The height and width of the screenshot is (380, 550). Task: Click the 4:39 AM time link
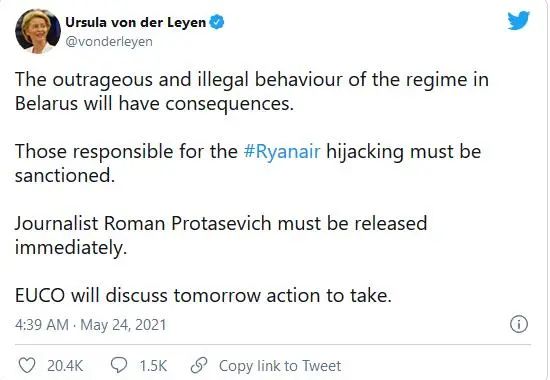(x=42, y=325)
